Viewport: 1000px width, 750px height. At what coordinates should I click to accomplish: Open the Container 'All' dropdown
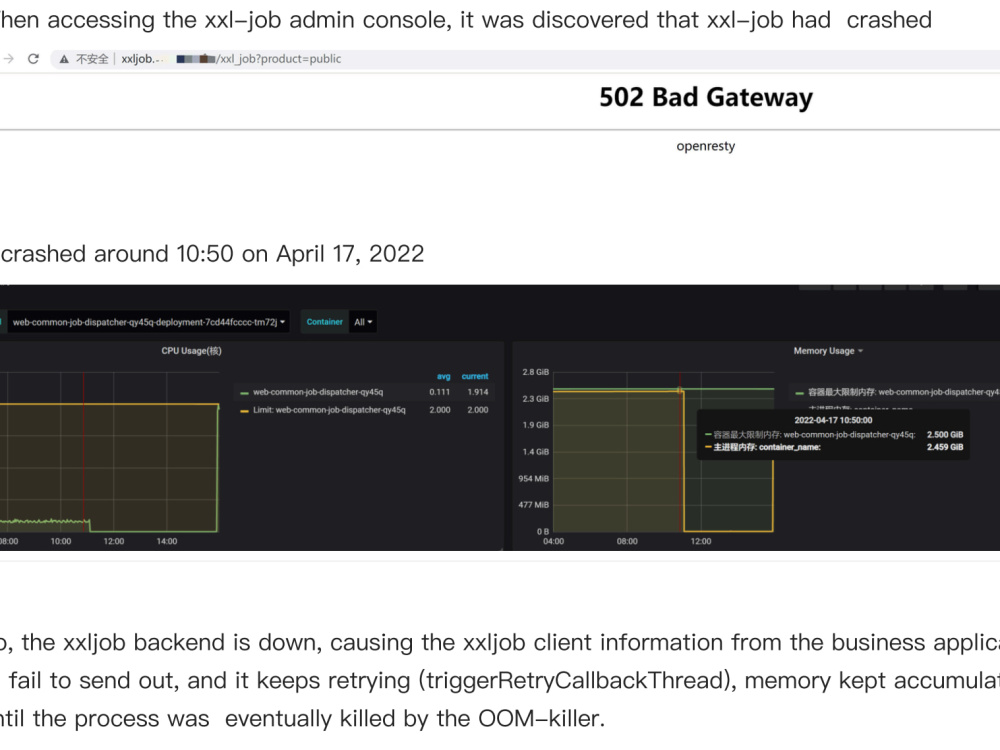[363, 322]
